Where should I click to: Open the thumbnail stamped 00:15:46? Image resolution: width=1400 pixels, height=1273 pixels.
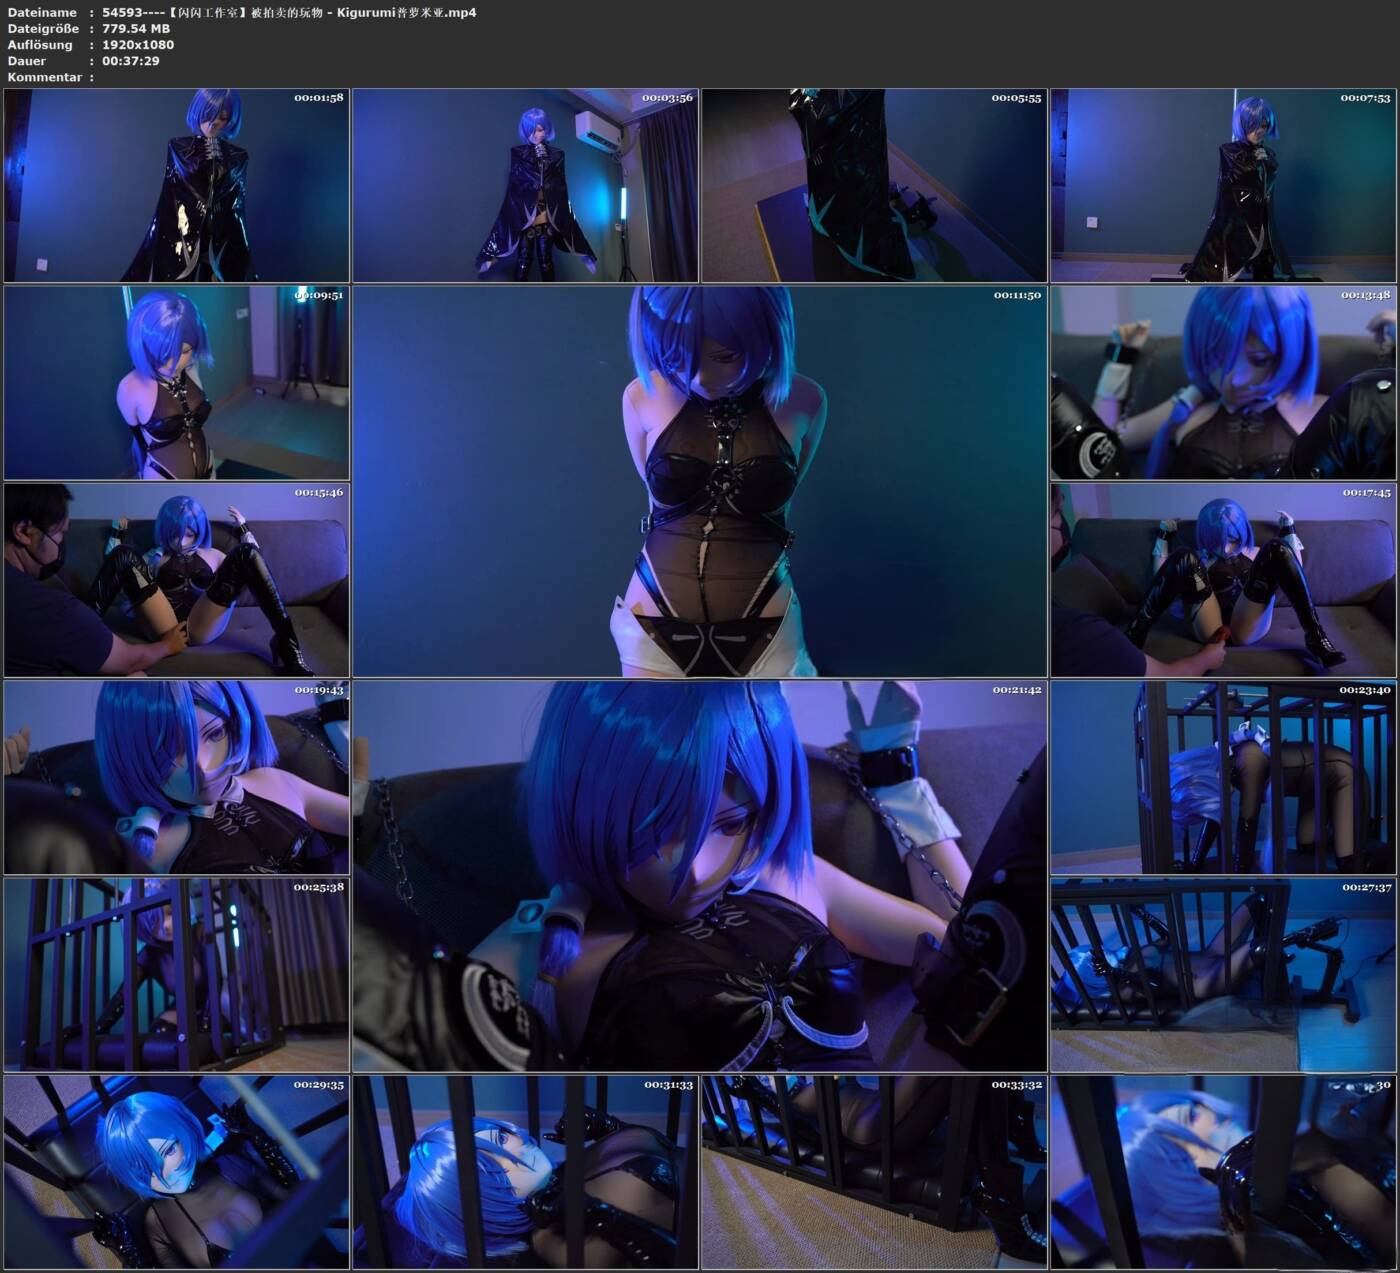coord(176,580)
